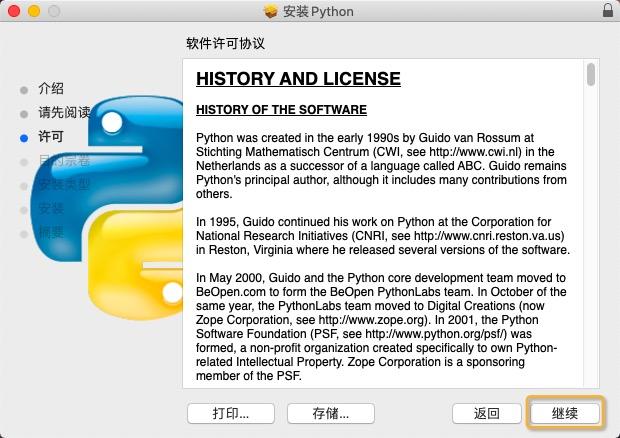620x438 pixels.
Task: Click 'member of the PSF.' line
Action: pos(249,376)
